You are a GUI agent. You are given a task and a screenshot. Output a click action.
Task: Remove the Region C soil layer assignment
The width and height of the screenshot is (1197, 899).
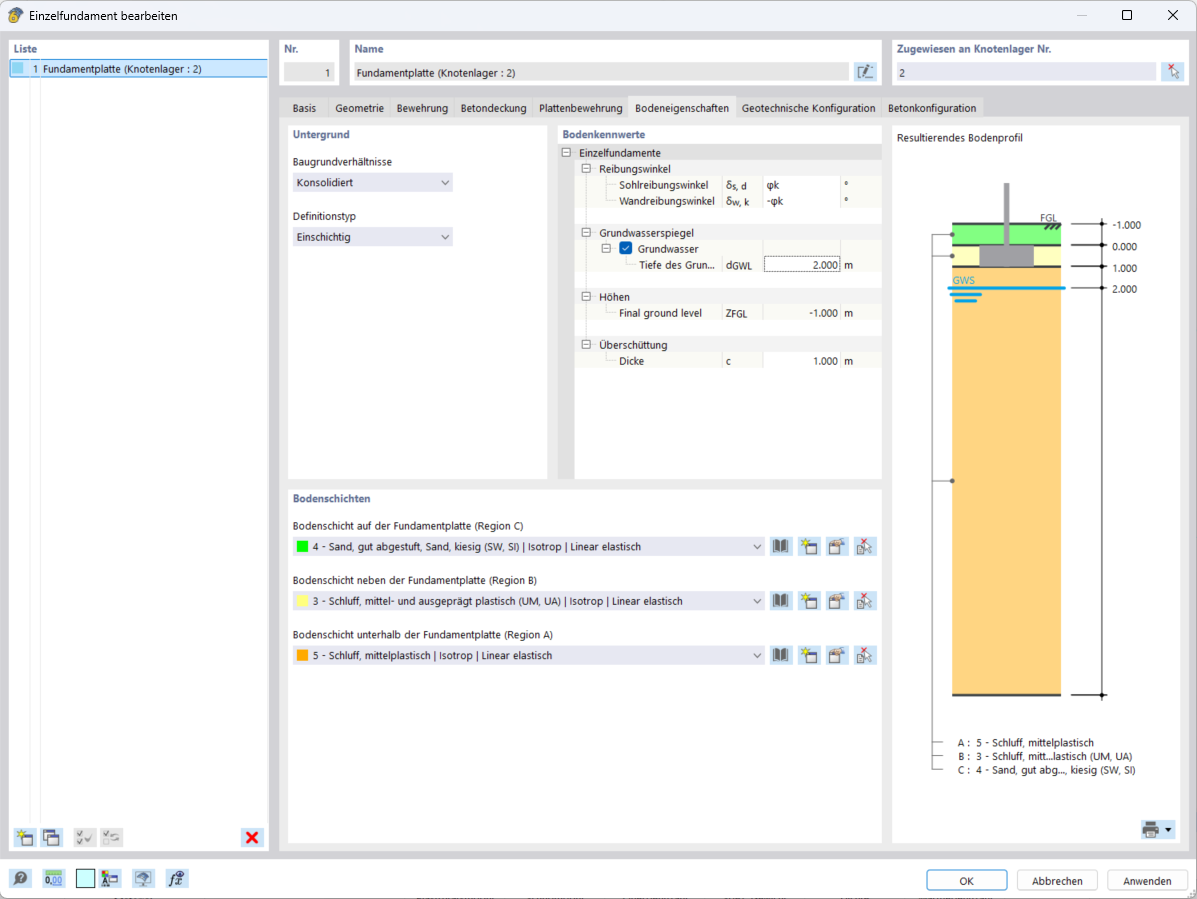click(864, 546)
